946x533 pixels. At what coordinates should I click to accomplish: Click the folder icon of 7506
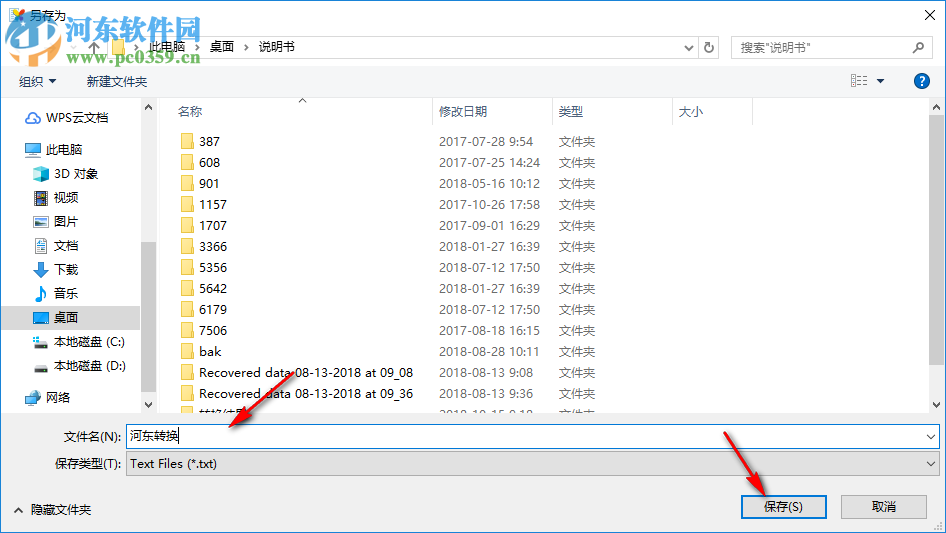[187, 331]
